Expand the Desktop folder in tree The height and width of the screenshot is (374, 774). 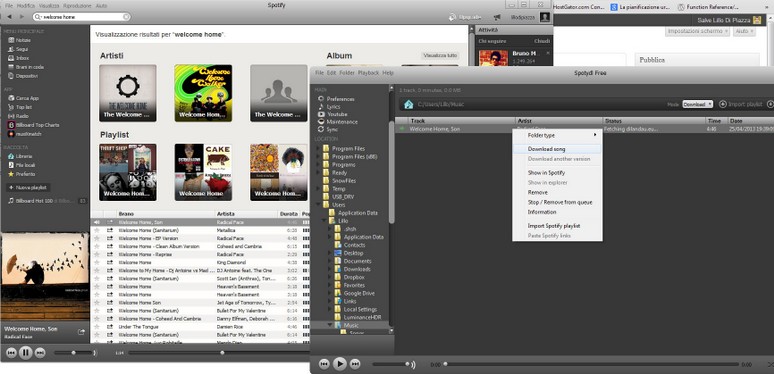(x=330, y=253)
